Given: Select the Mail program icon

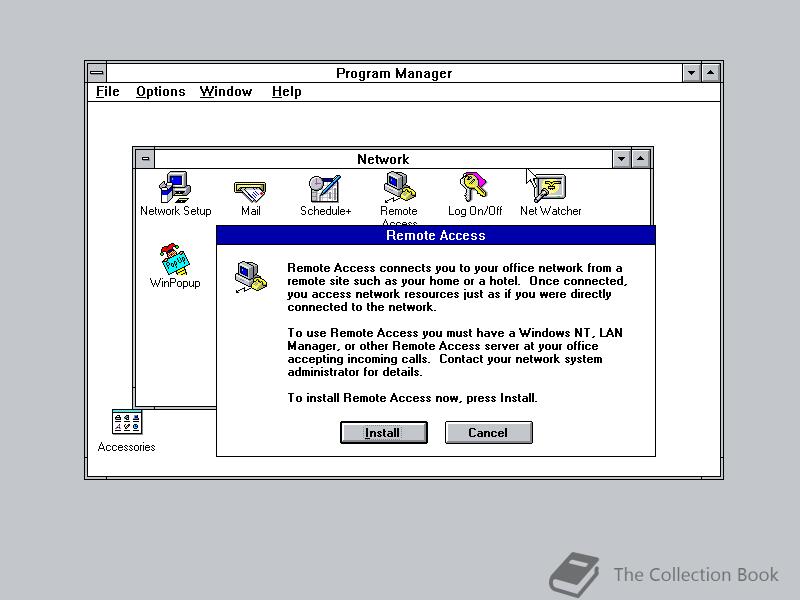Looking at the screenshot, I should [250, 191].
